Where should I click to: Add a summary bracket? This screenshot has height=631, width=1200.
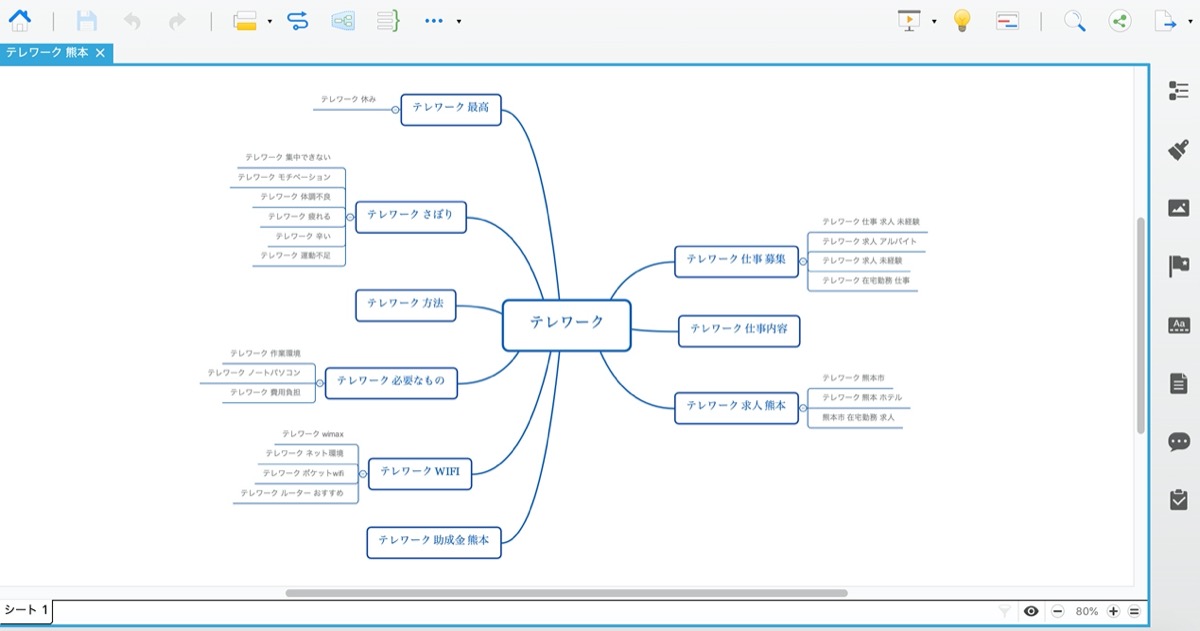[389, 20]
